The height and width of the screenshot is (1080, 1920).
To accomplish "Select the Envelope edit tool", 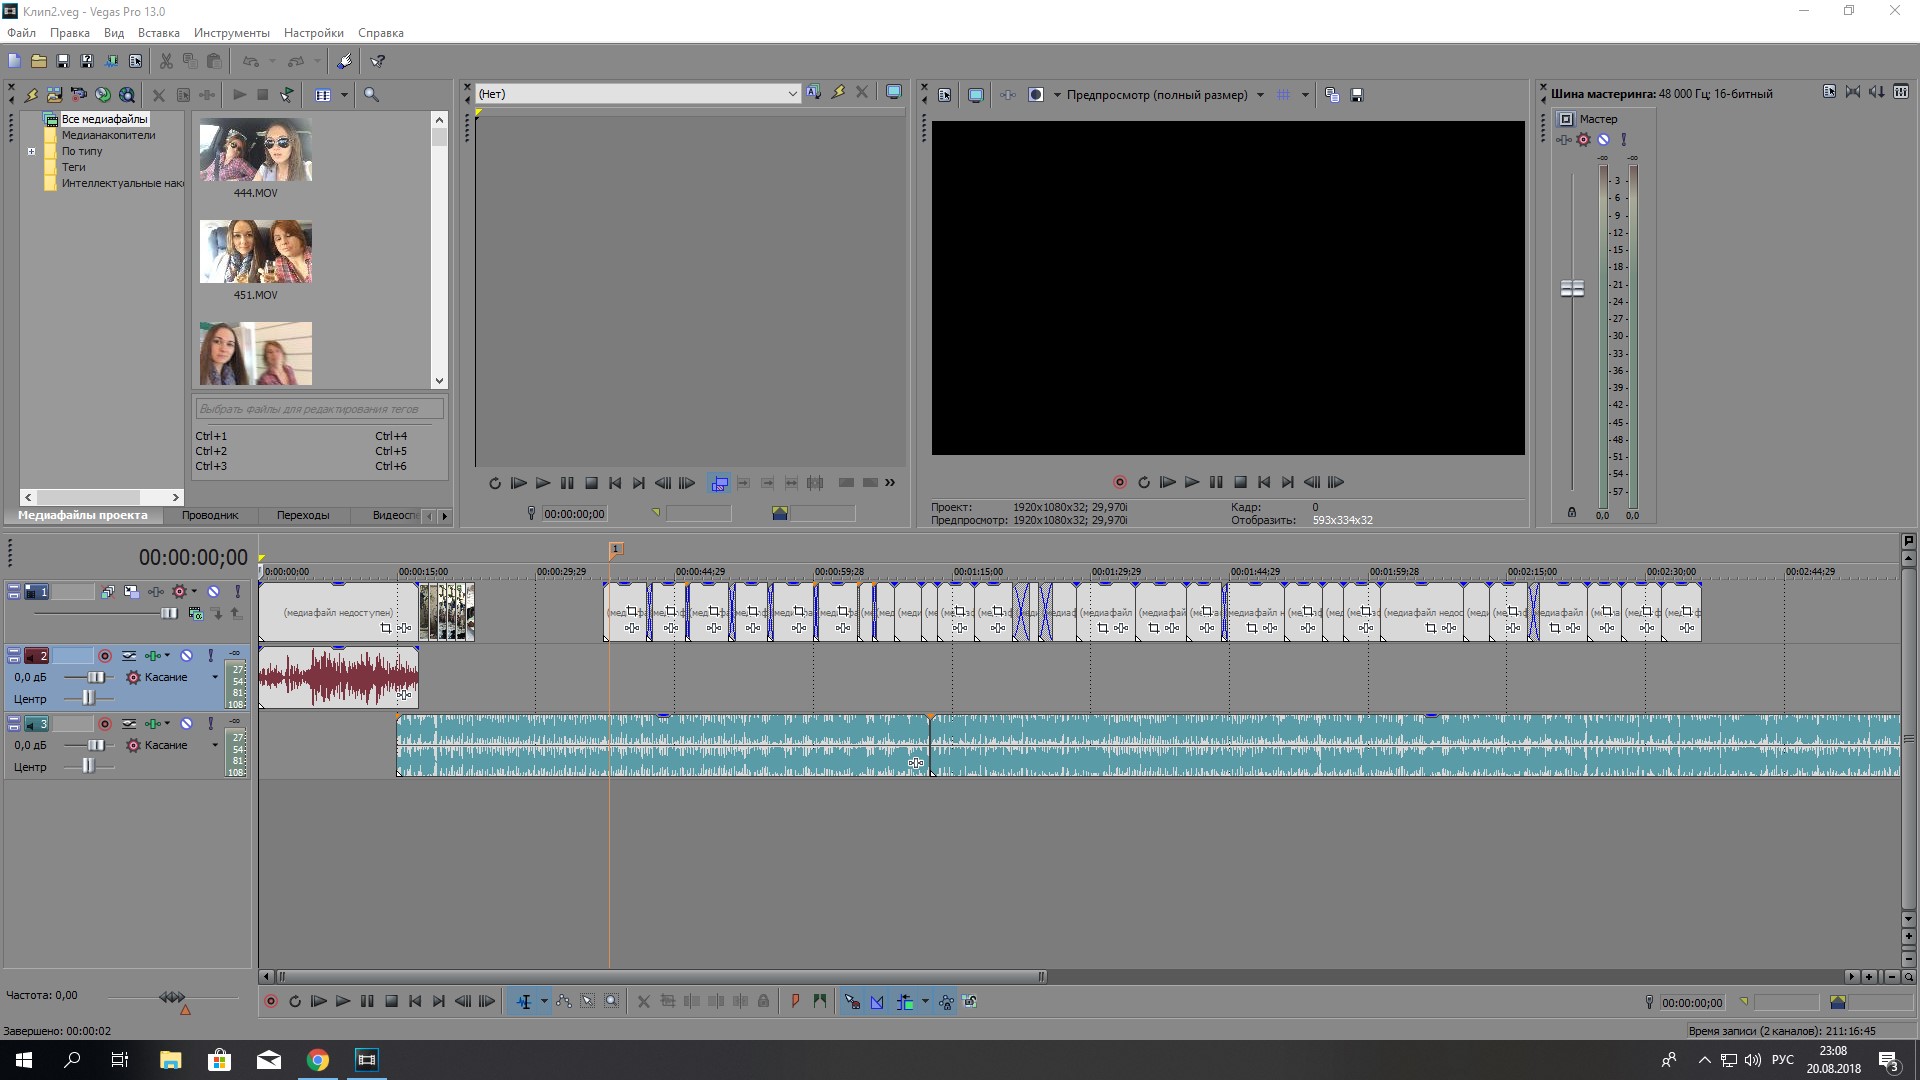I will coord(564,1001).
